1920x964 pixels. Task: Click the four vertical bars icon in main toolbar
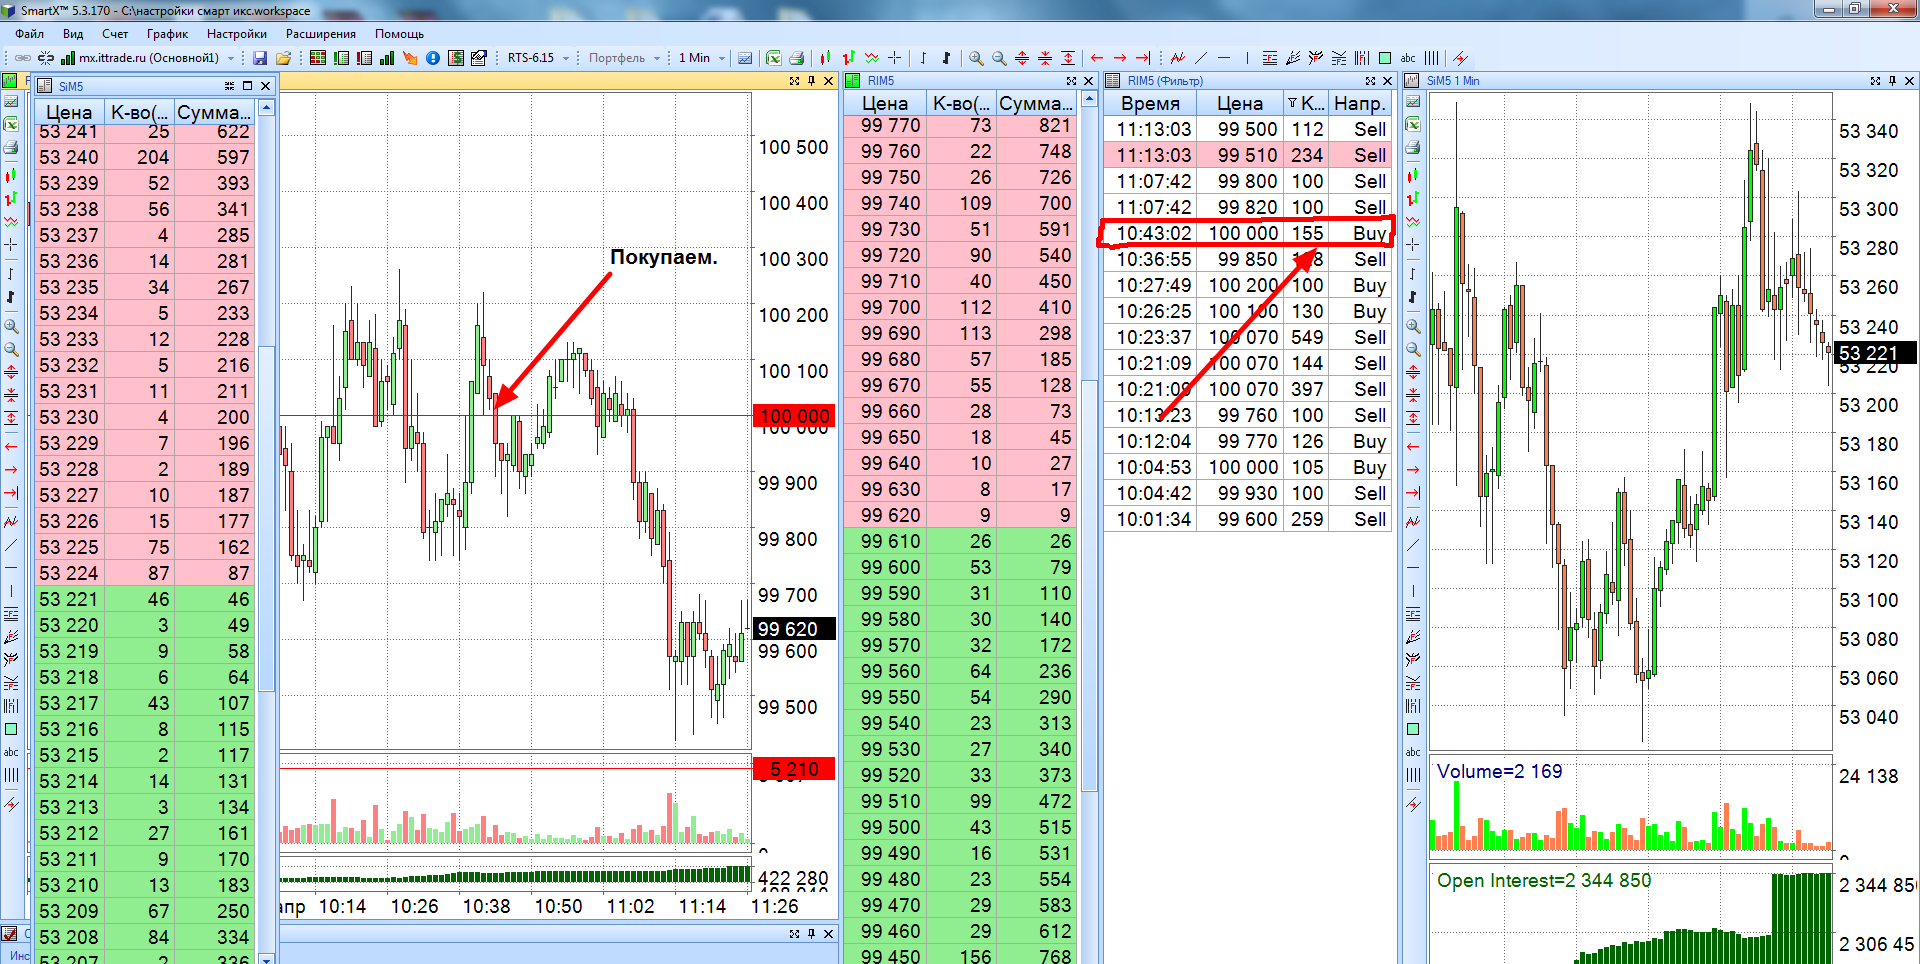point(1432,58)
